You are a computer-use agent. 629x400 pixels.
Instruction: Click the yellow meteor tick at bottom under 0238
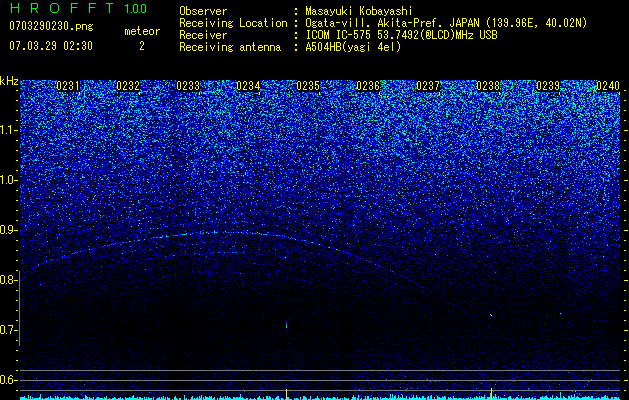pos(491,393)
